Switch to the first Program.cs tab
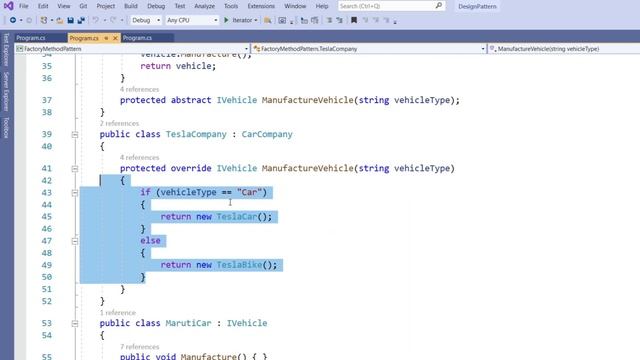The width and height of the screenshot is (640, 360). click(x=40, y=38)
